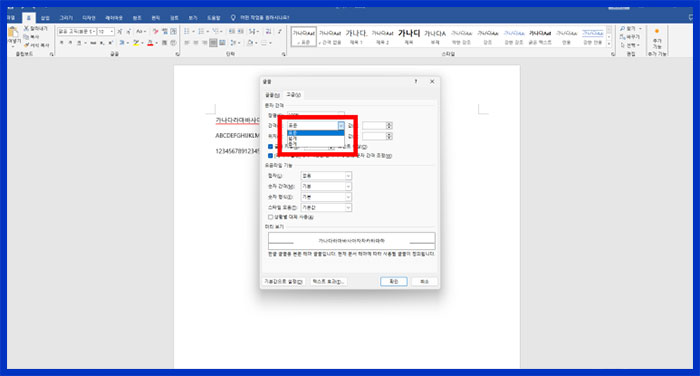The width and height of the screenshot is (700, 376).
Task: Click the spacing value spinner arrows
Action: pyautogui.click(x=389, y=126)
